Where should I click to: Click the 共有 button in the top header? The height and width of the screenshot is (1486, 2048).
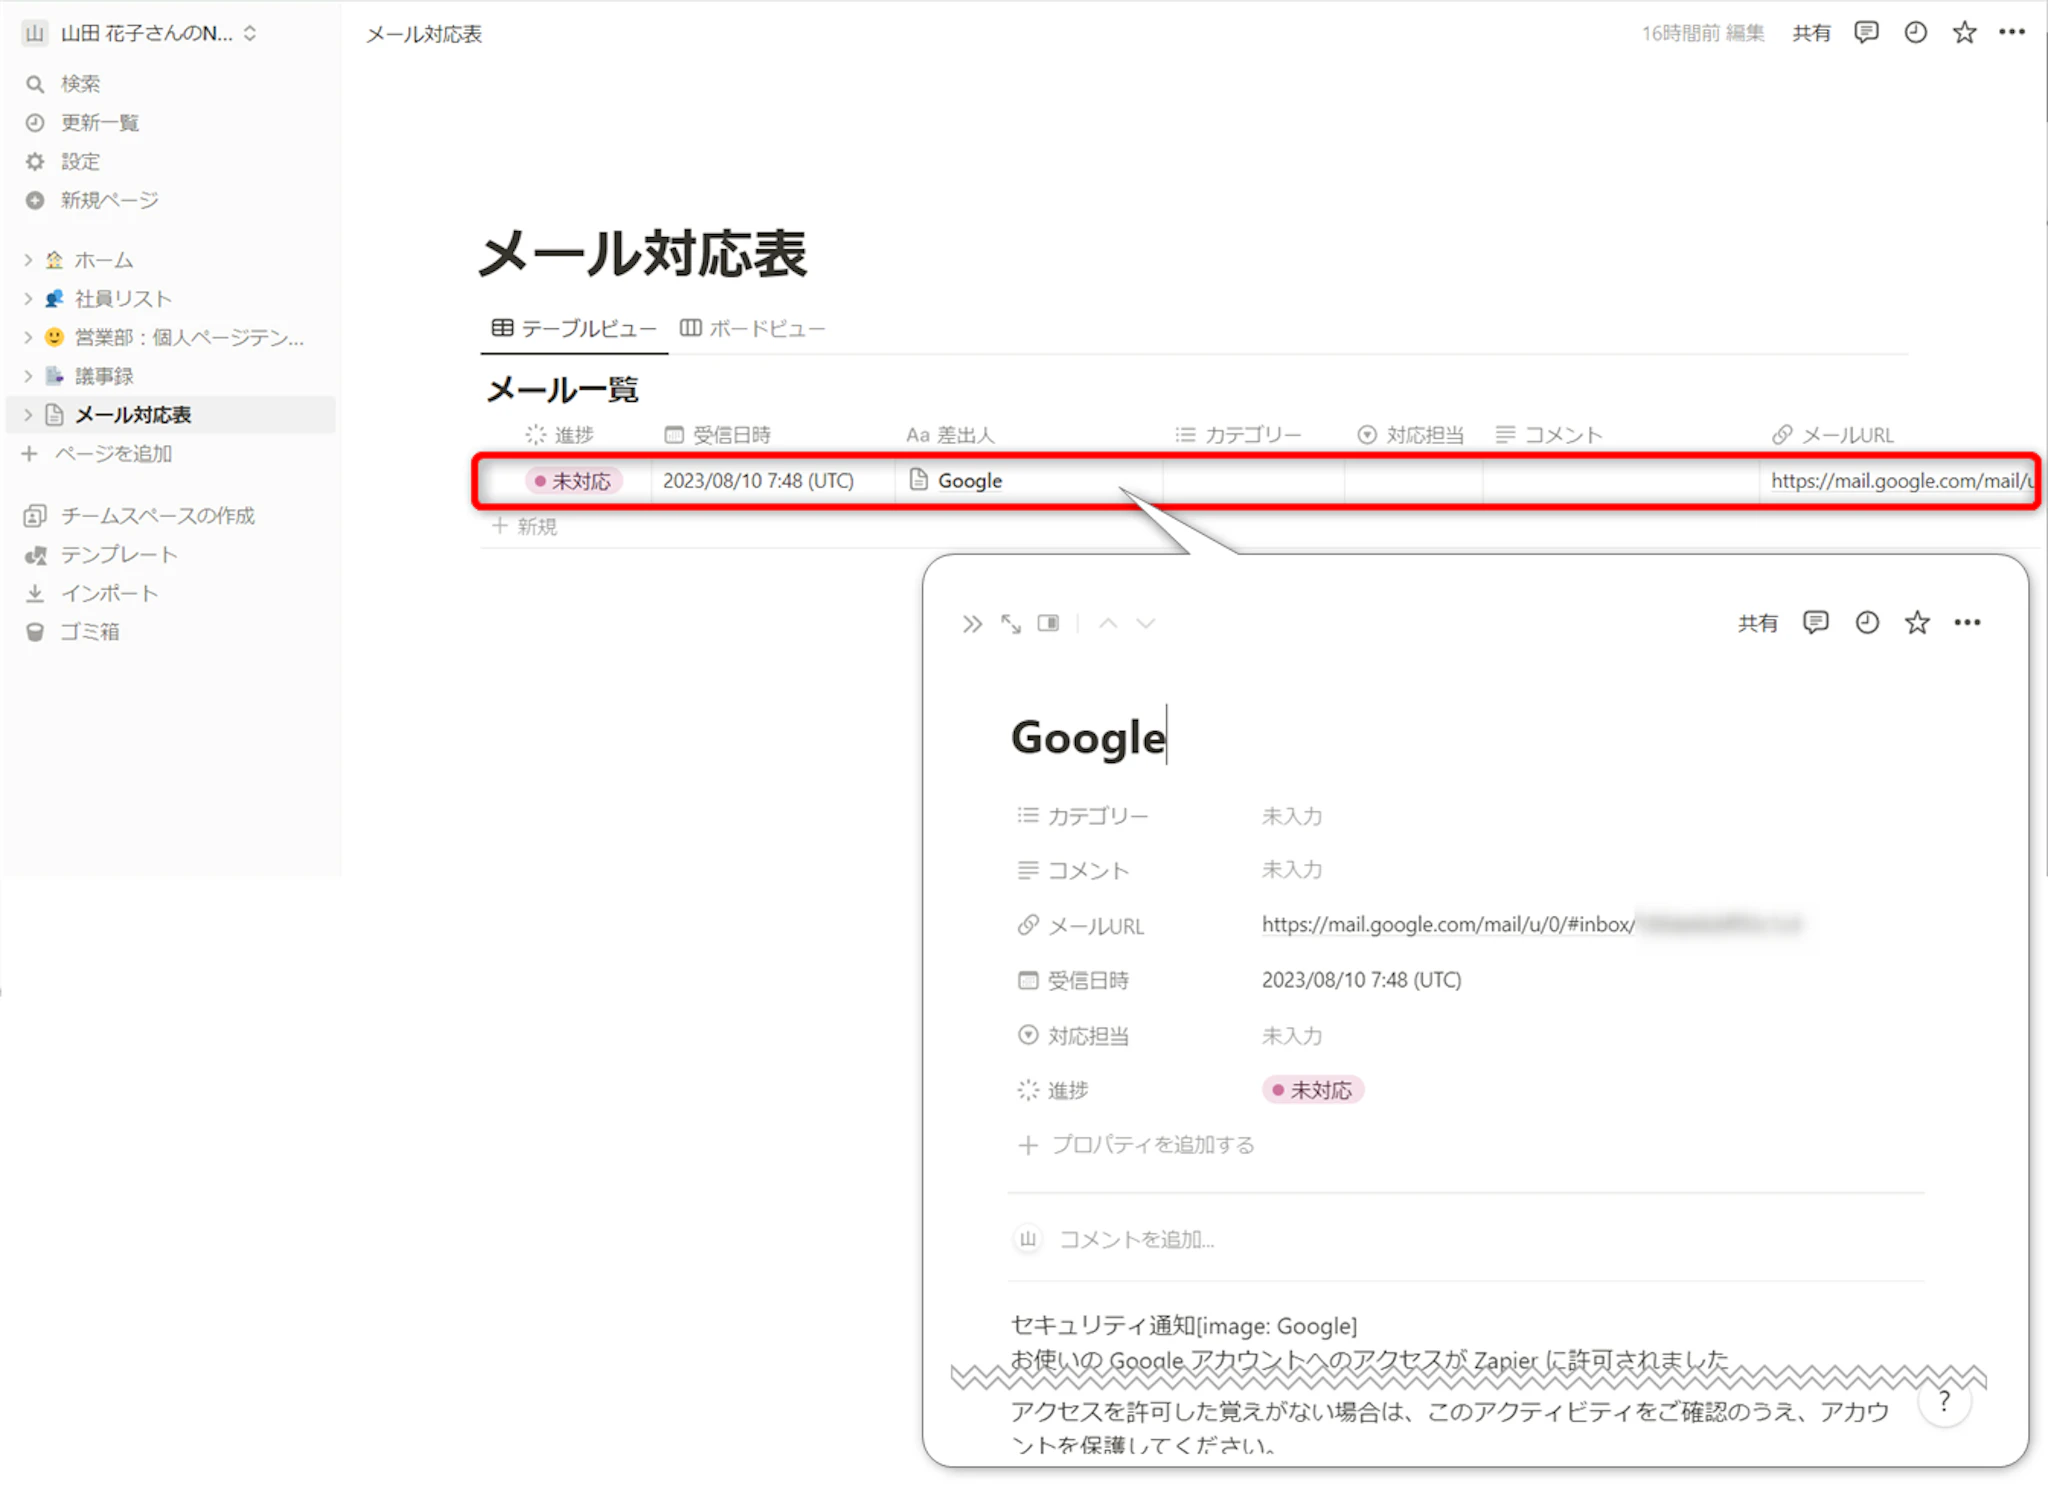coord(1810,33)
